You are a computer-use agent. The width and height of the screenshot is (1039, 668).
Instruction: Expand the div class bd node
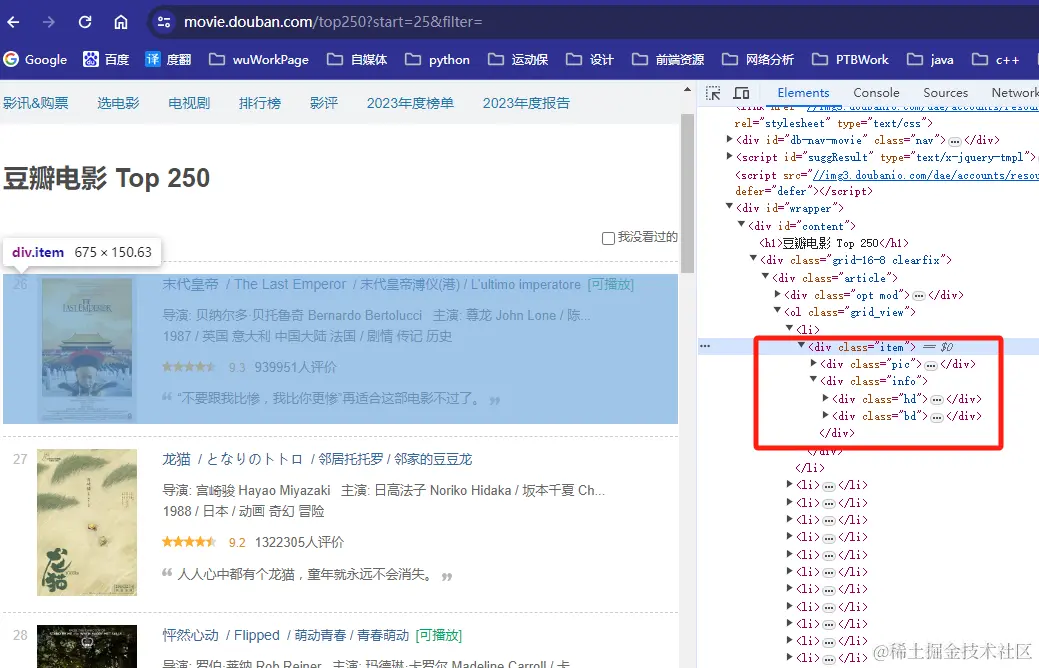coord(826,416)
